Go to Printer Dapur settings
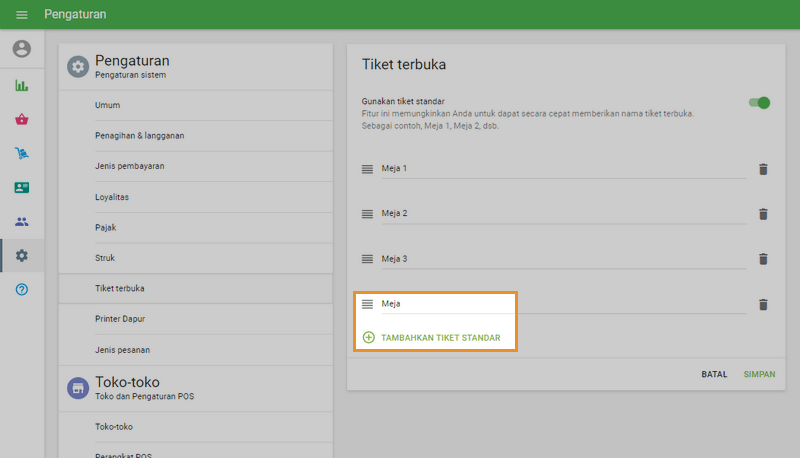Viewport: 800px width, 458px height. tap(121, 319)
